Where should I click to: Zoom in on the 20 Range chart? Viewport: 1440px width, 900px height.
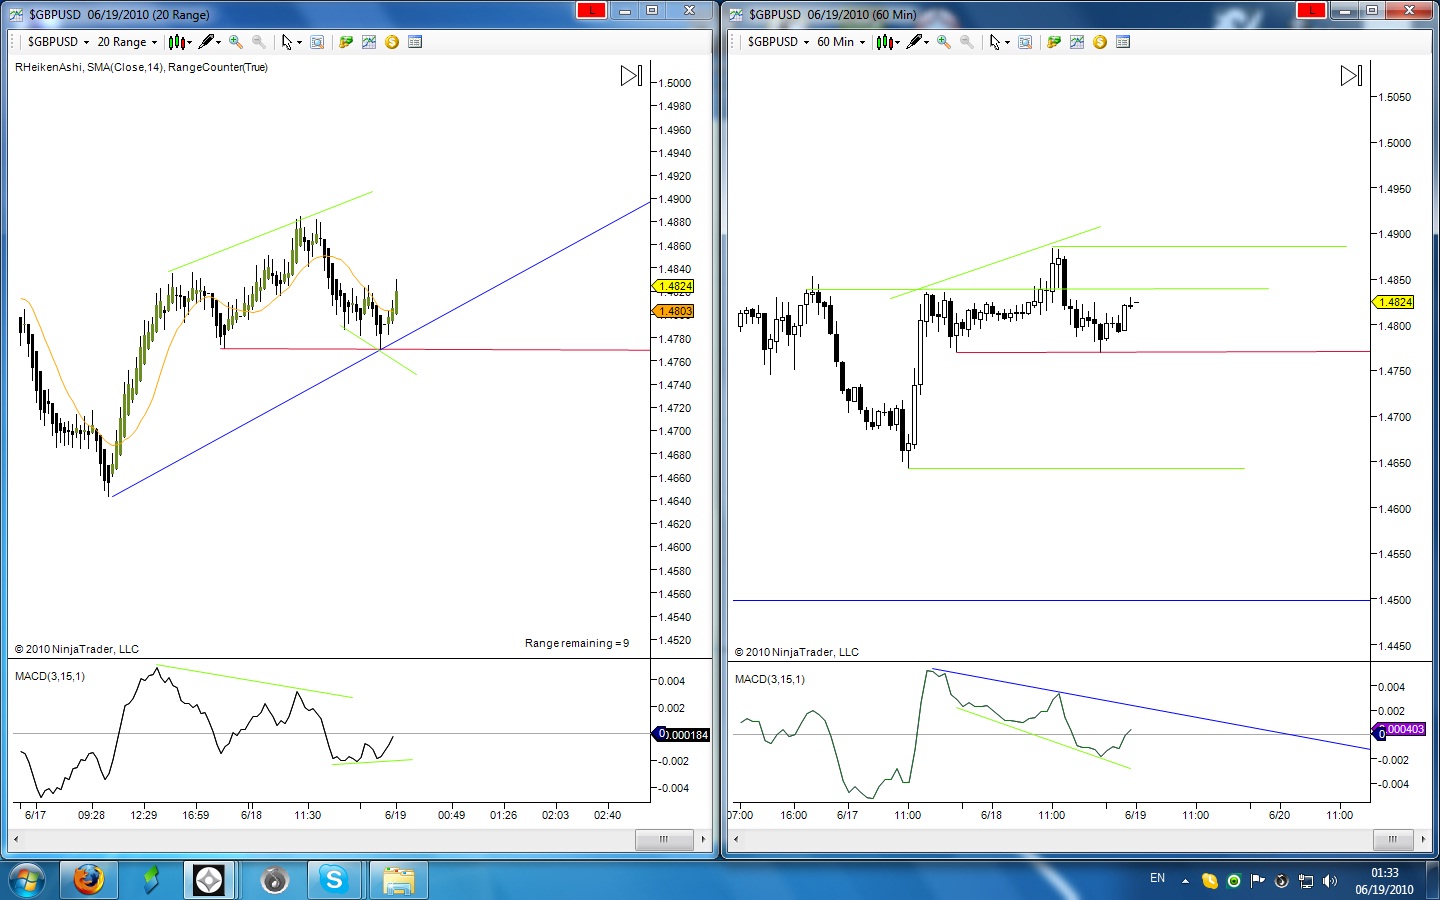(x=236, y=42)
